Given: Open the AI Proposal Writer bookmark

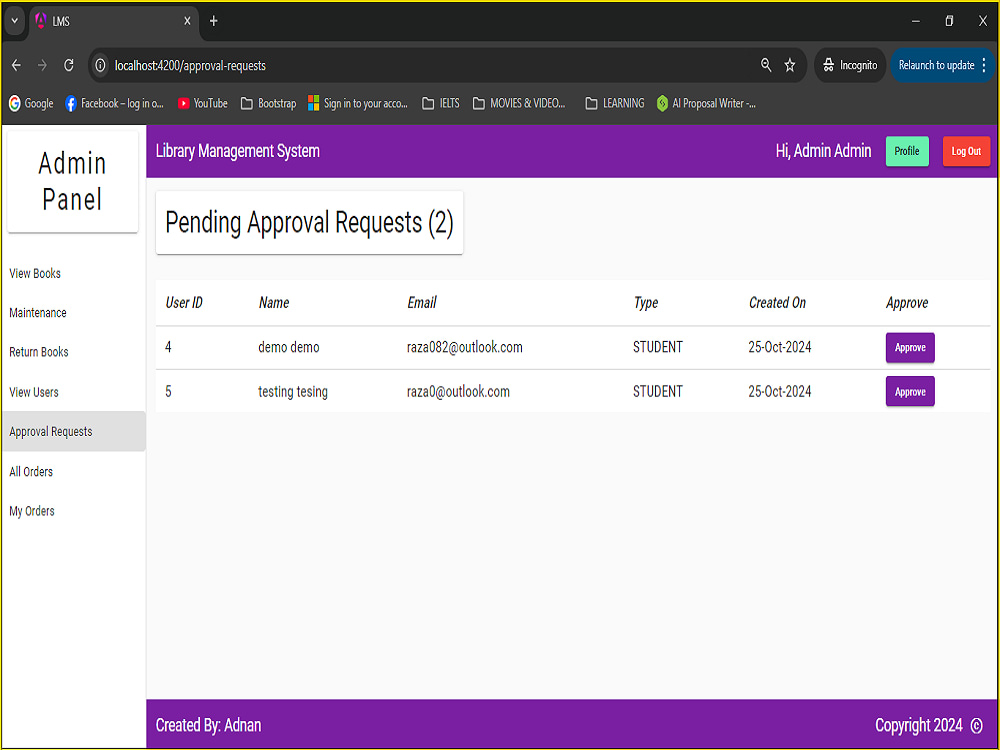Looking at the screenshot, I should click(x=706, y=103).
